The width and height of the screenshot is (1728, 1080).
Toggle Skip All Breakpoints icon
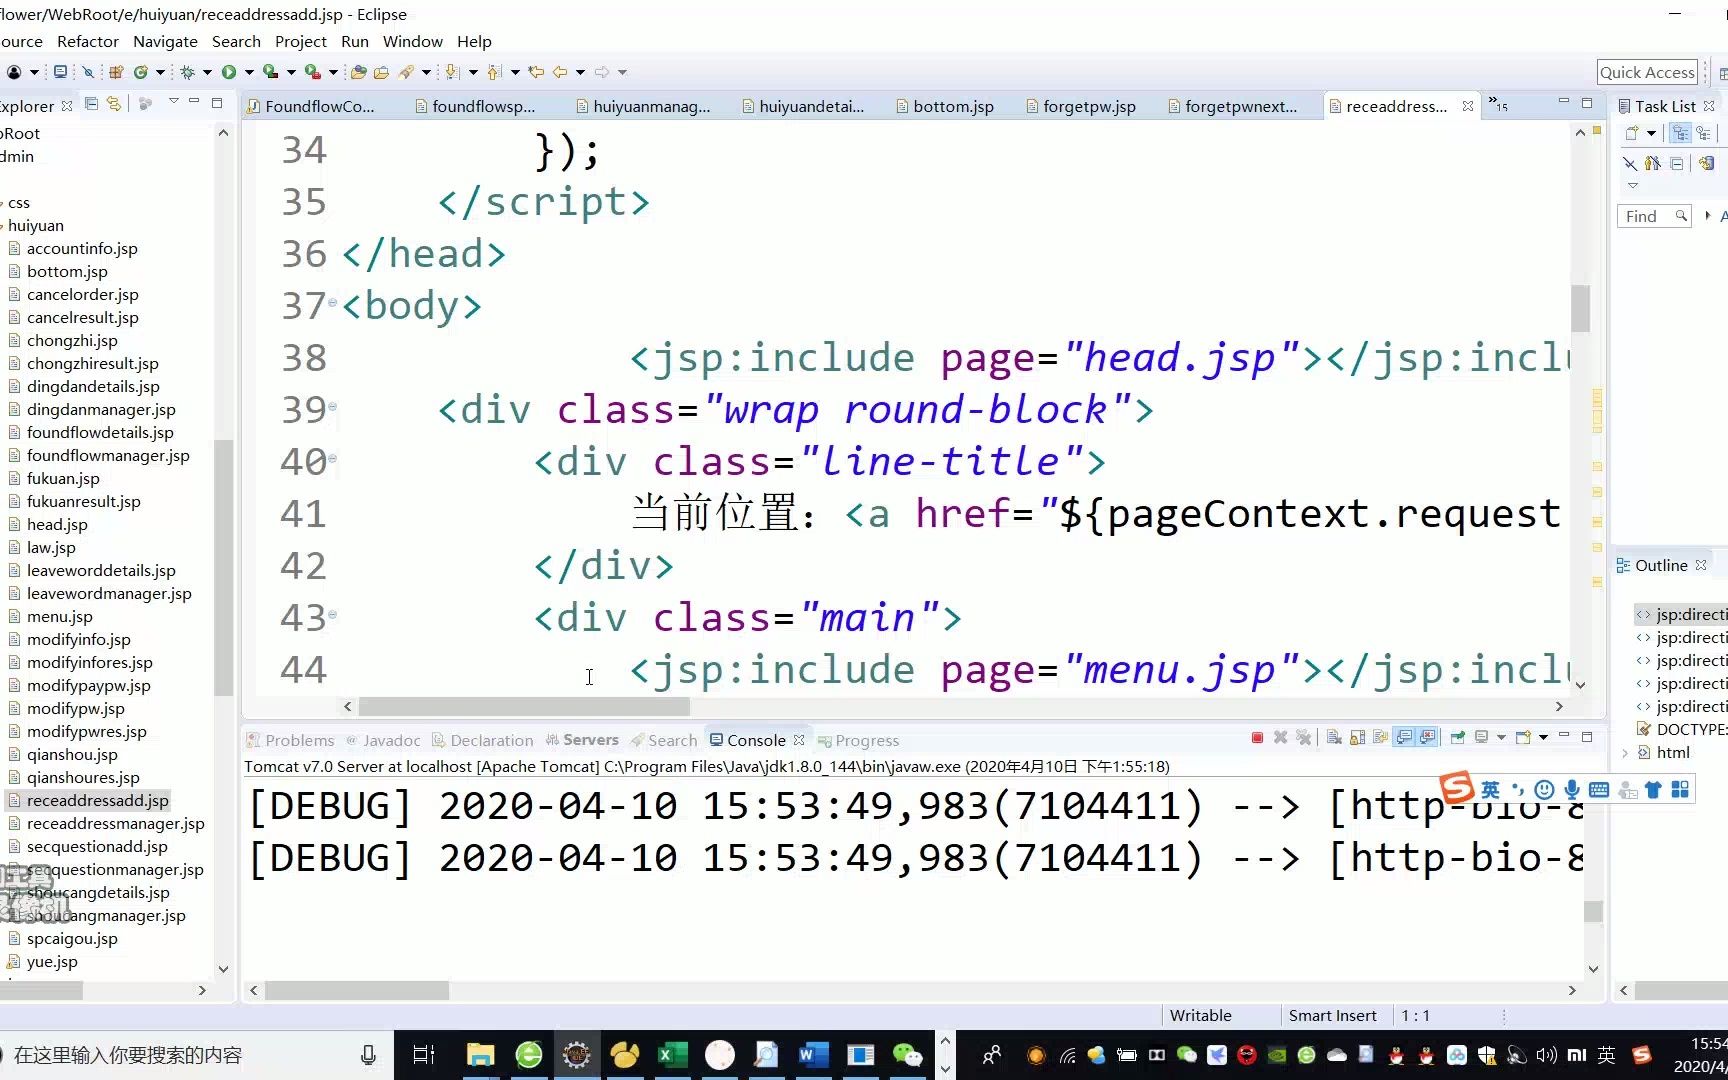(88, 72)
